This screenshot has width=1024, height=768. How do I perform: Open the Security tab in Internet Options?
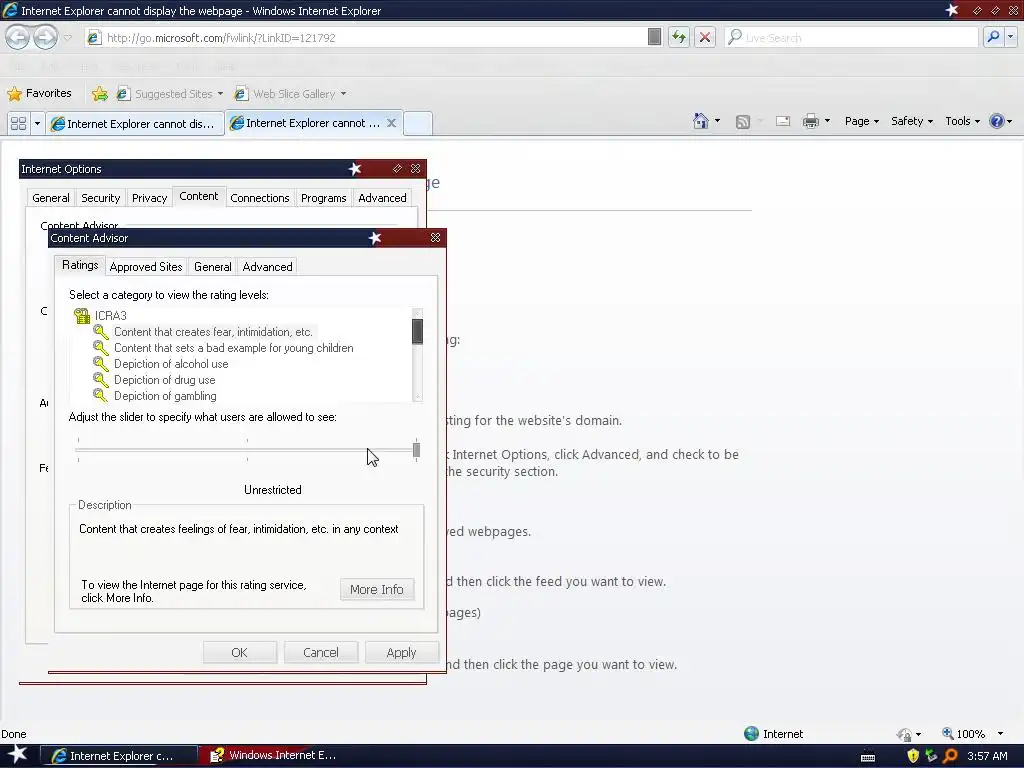click(x=101, y=198)
